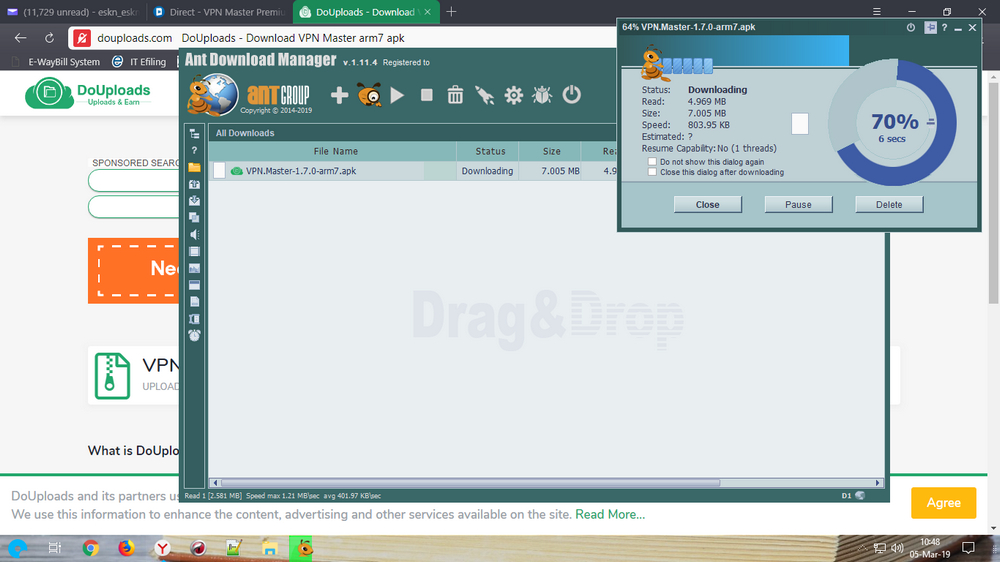This screenshot has width=1000, height=562.
Task: Open the yellow folder icon in the sidebar
Action: point(195,167)
